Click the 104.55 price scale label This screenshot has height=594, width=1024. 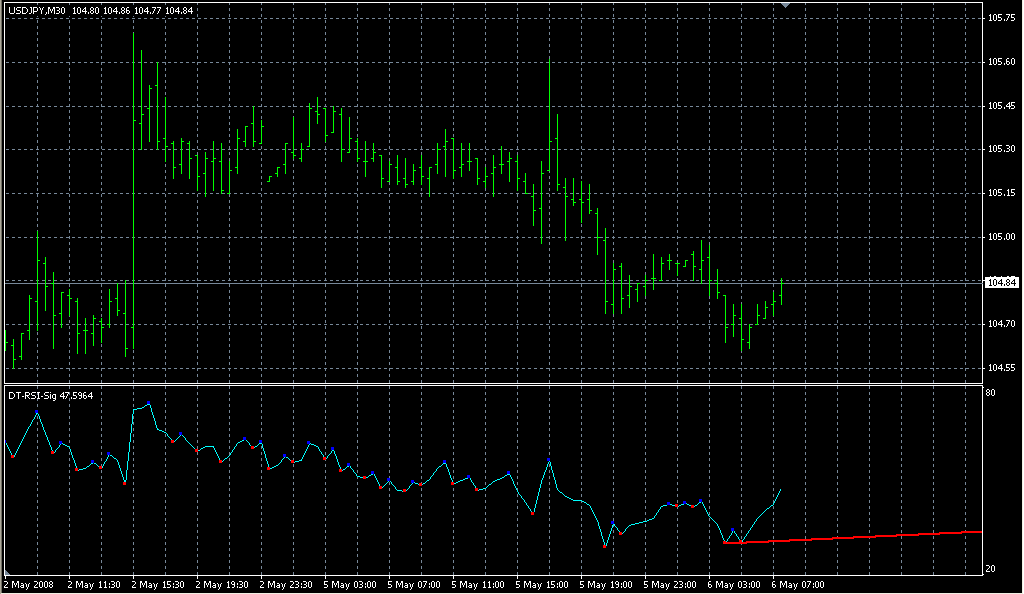(1001, 368)
